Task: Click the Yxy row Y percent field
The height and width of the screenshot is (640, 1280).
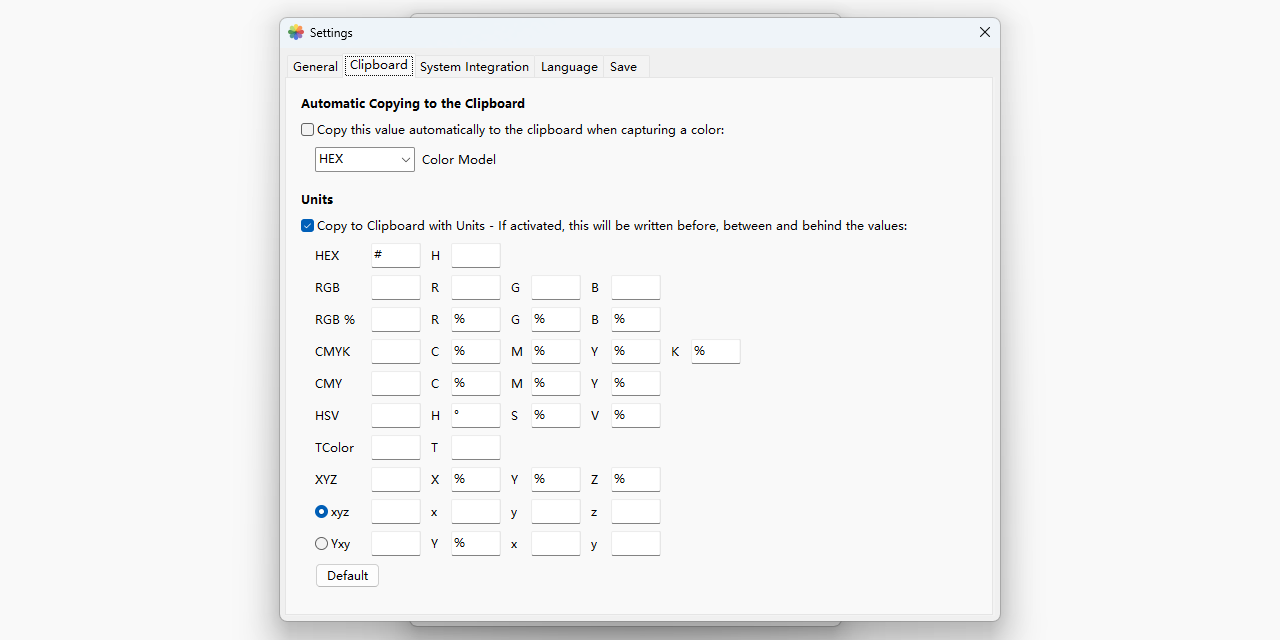Action: (x=476, y=544)
